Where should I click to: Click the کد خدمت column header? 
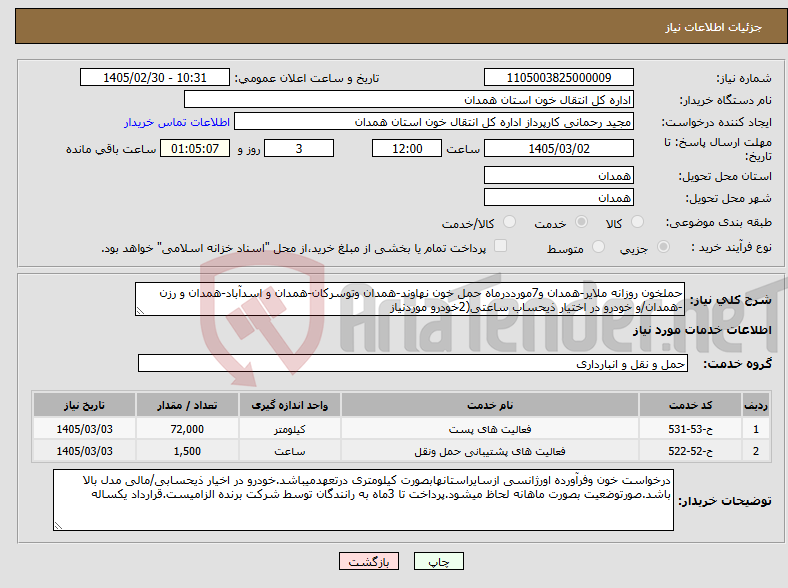pos(691,405)
